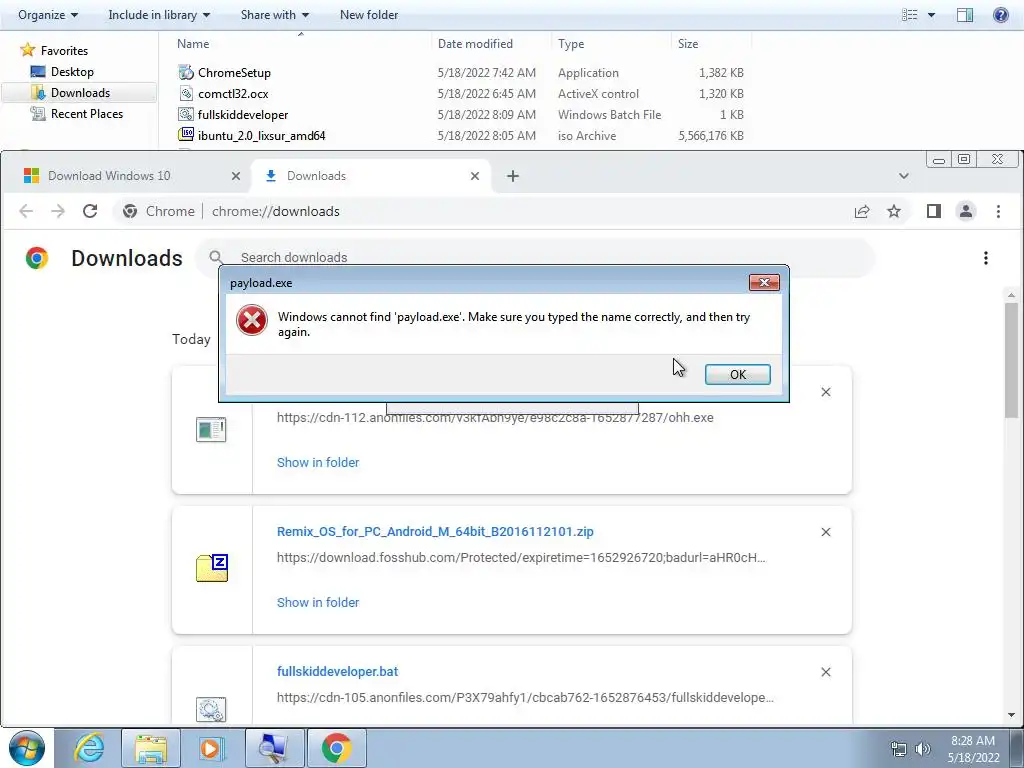Reload the Chrome downloads page
The height and width of the screenshot is (768, 1024).
90,211
